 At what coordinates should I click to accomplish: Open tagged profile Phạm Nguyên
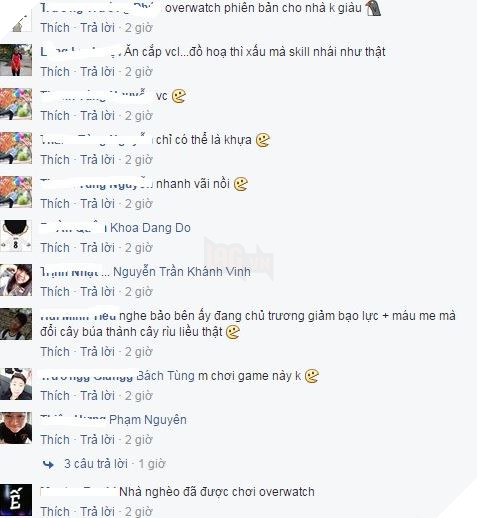point(148,420)
